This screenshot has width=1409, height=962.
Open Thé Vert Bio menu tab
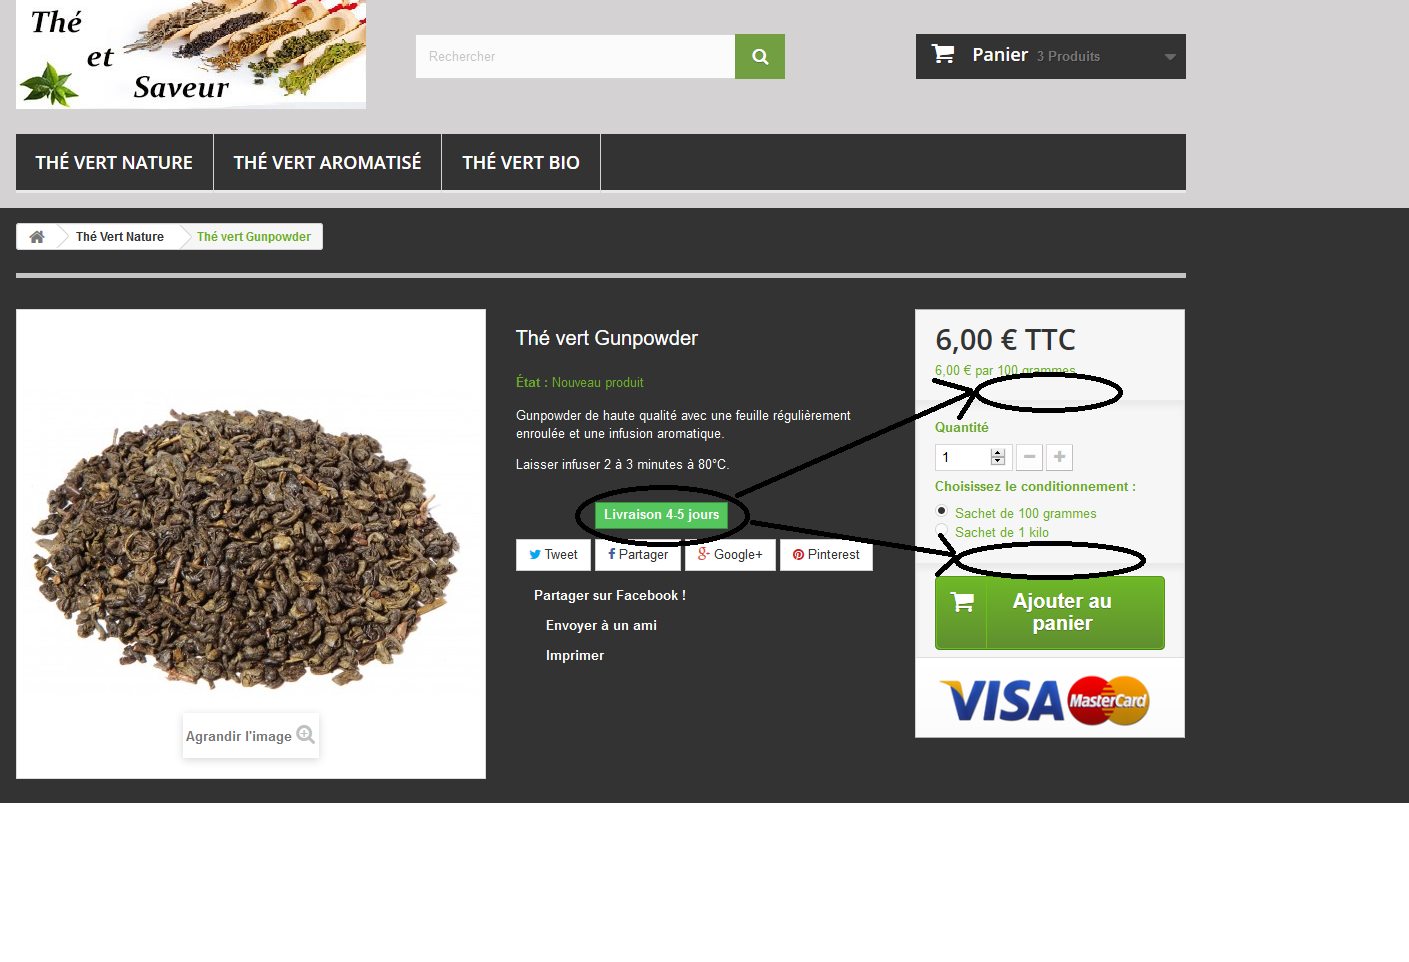tap(521, 162)
